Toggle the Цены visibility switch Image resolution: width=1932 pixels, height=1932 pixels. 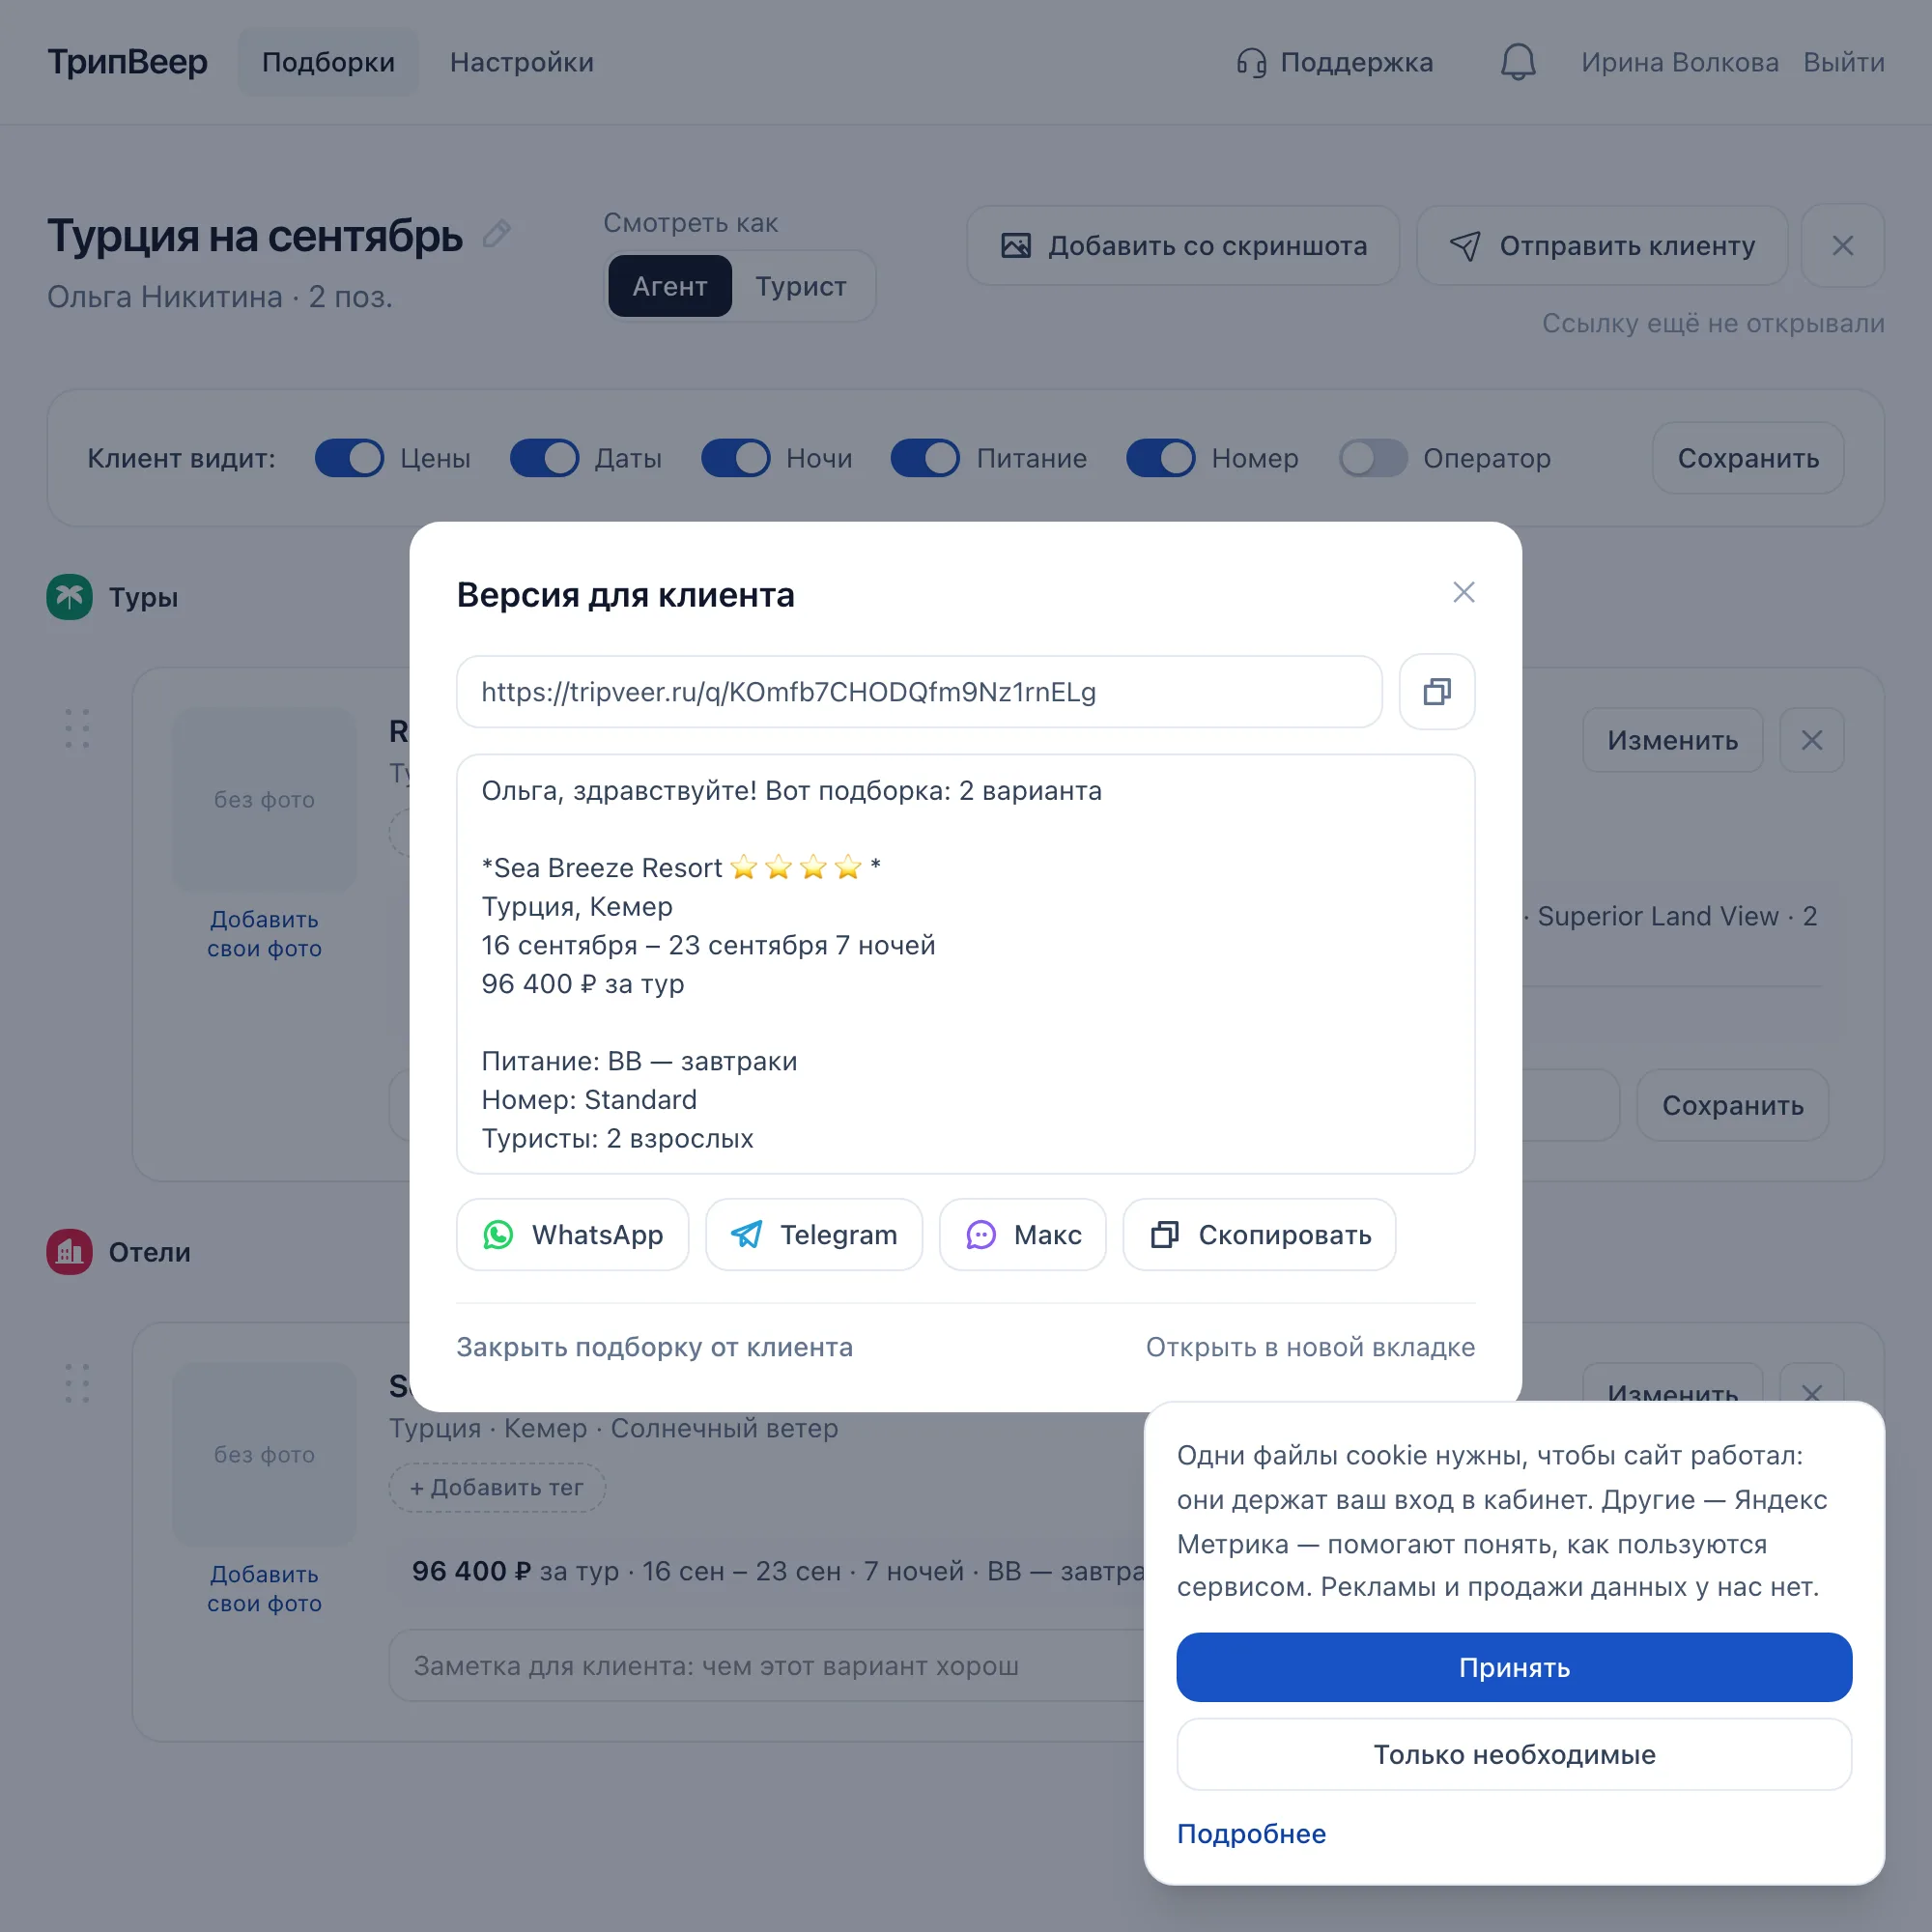pyautogui.click(x=349, y=458)
